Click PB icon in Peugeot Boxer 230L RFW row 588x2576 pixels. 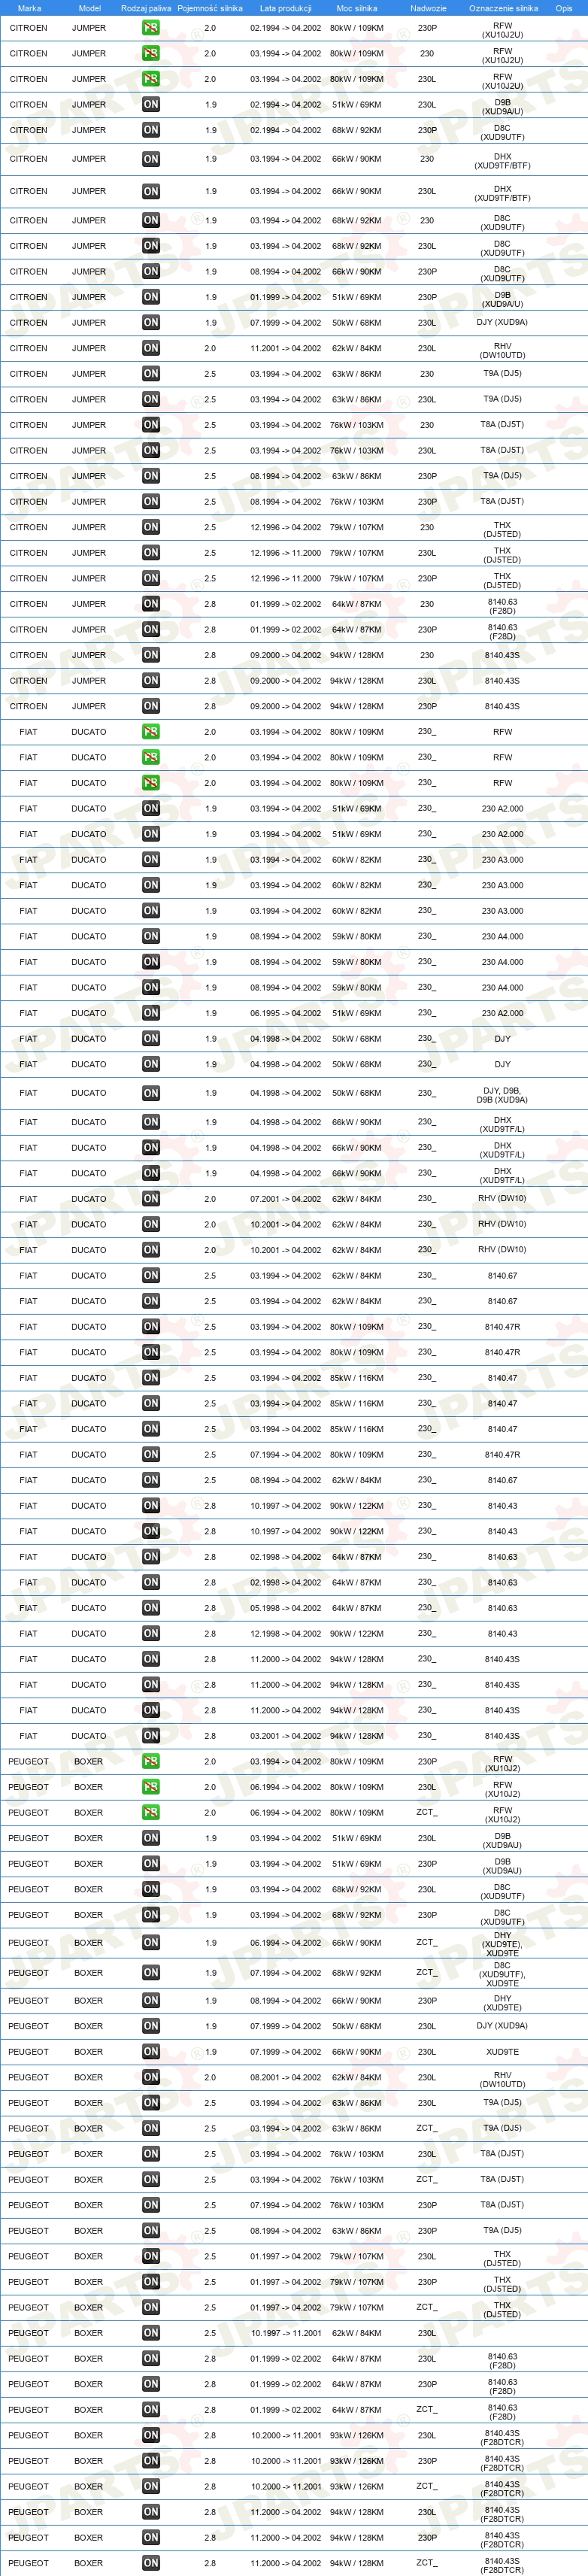151,1788
